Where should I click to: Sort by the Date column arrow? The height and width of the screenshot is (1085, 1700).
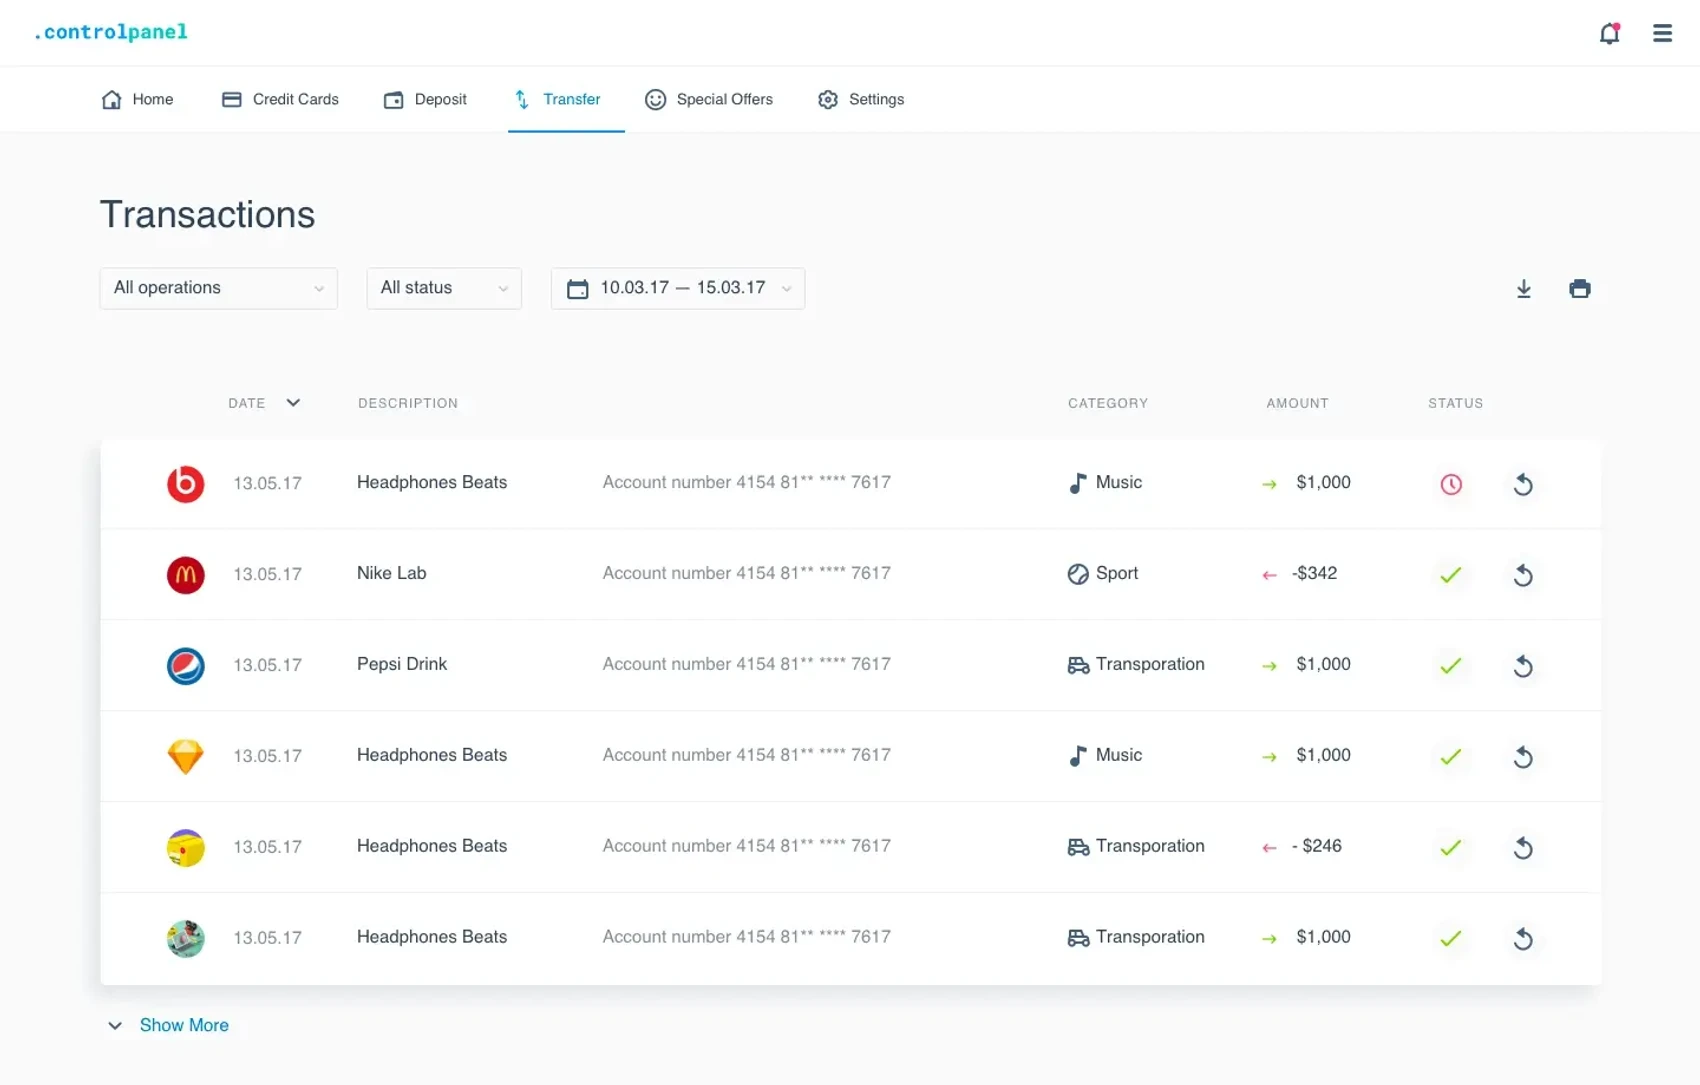[293, 403]
